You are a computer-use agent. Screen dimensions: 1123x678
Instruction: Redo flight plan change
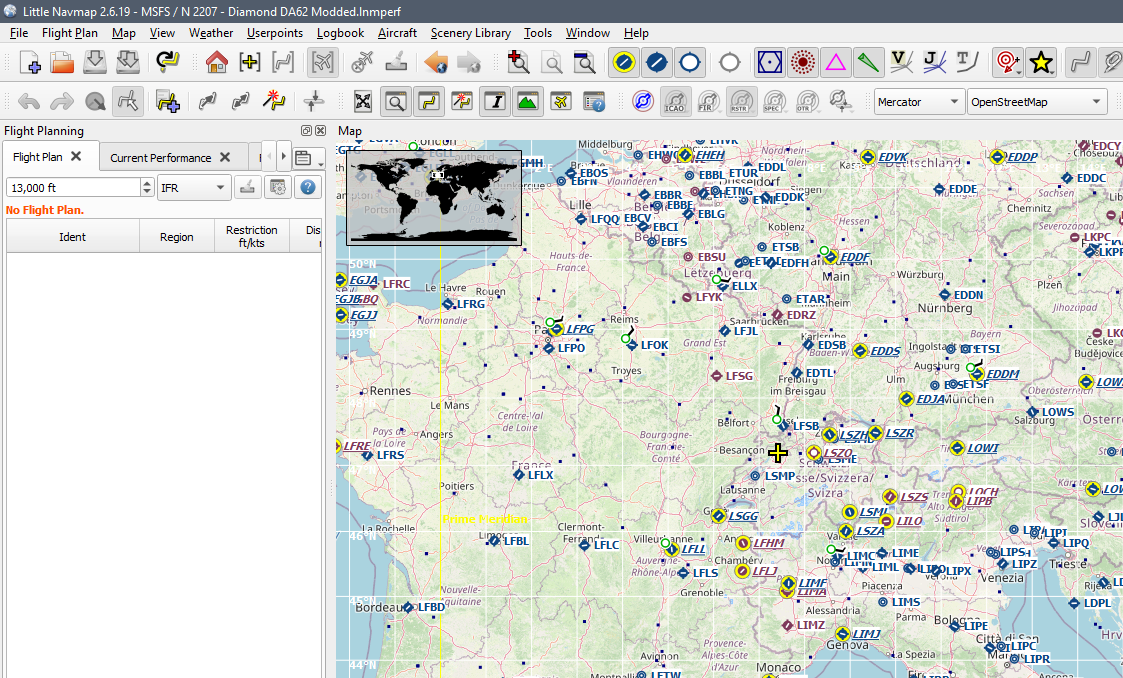[x=62, y=102]
